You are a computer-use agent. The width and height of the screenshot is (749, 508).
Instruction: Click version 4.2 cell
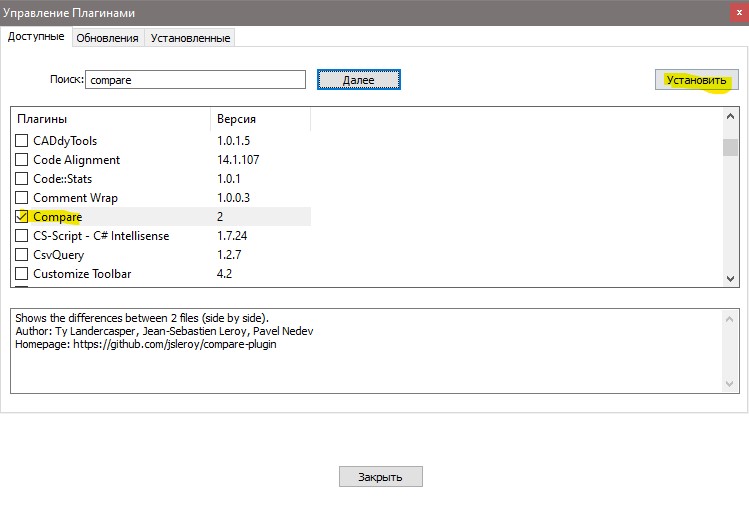[225, 274]
